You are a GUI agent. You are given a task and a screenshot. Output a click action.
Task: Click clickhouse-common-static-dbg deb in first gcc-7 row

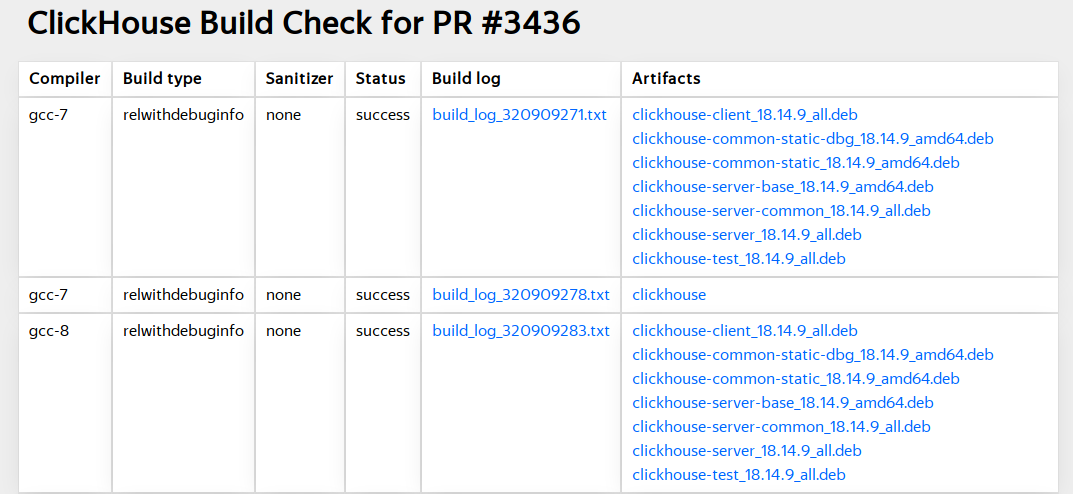coord(812,139)
